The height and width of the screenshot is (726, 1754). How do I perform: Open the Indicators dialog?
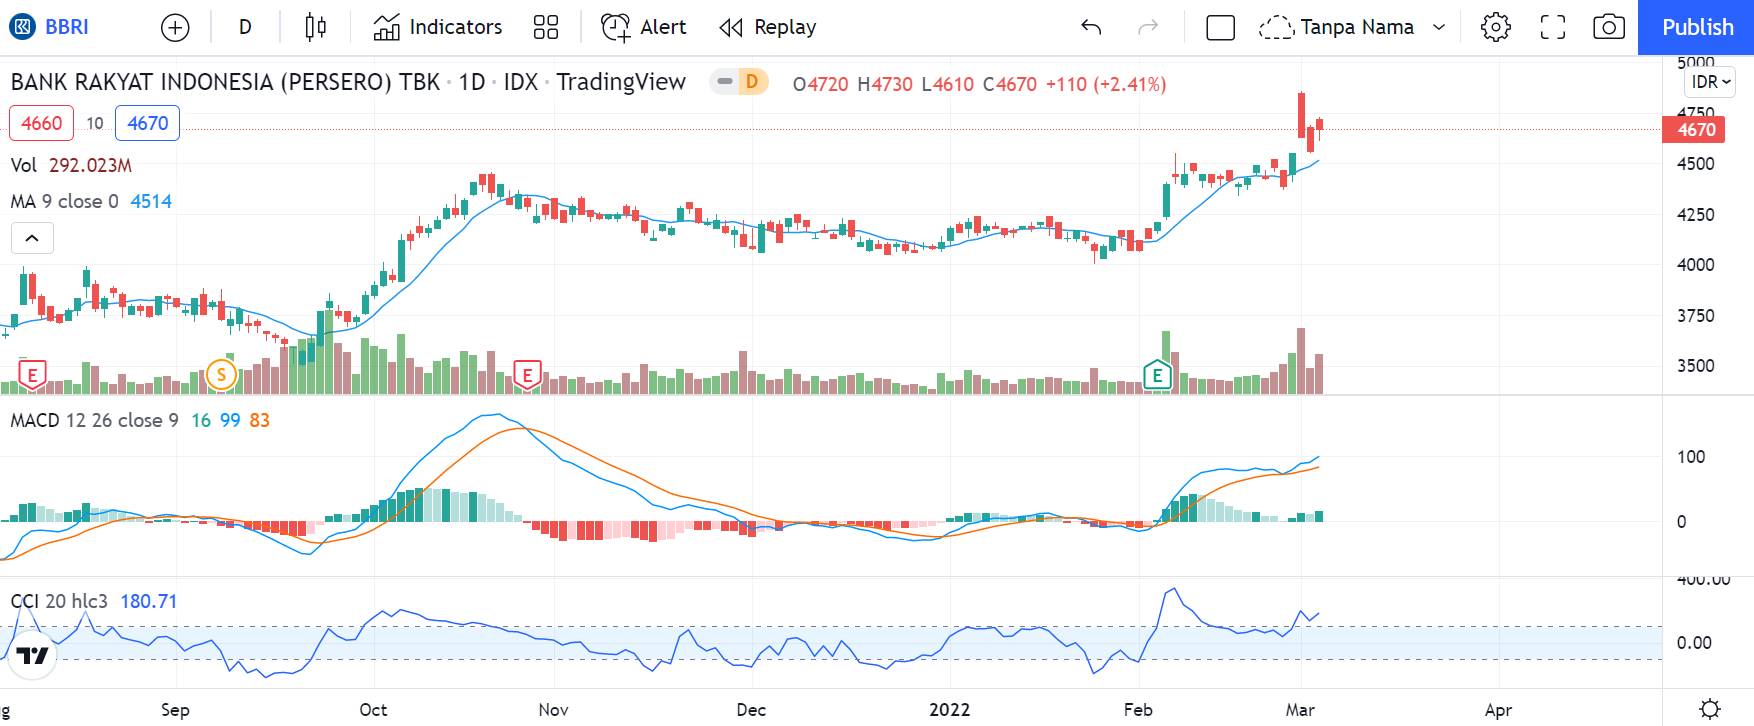[438, 27]
